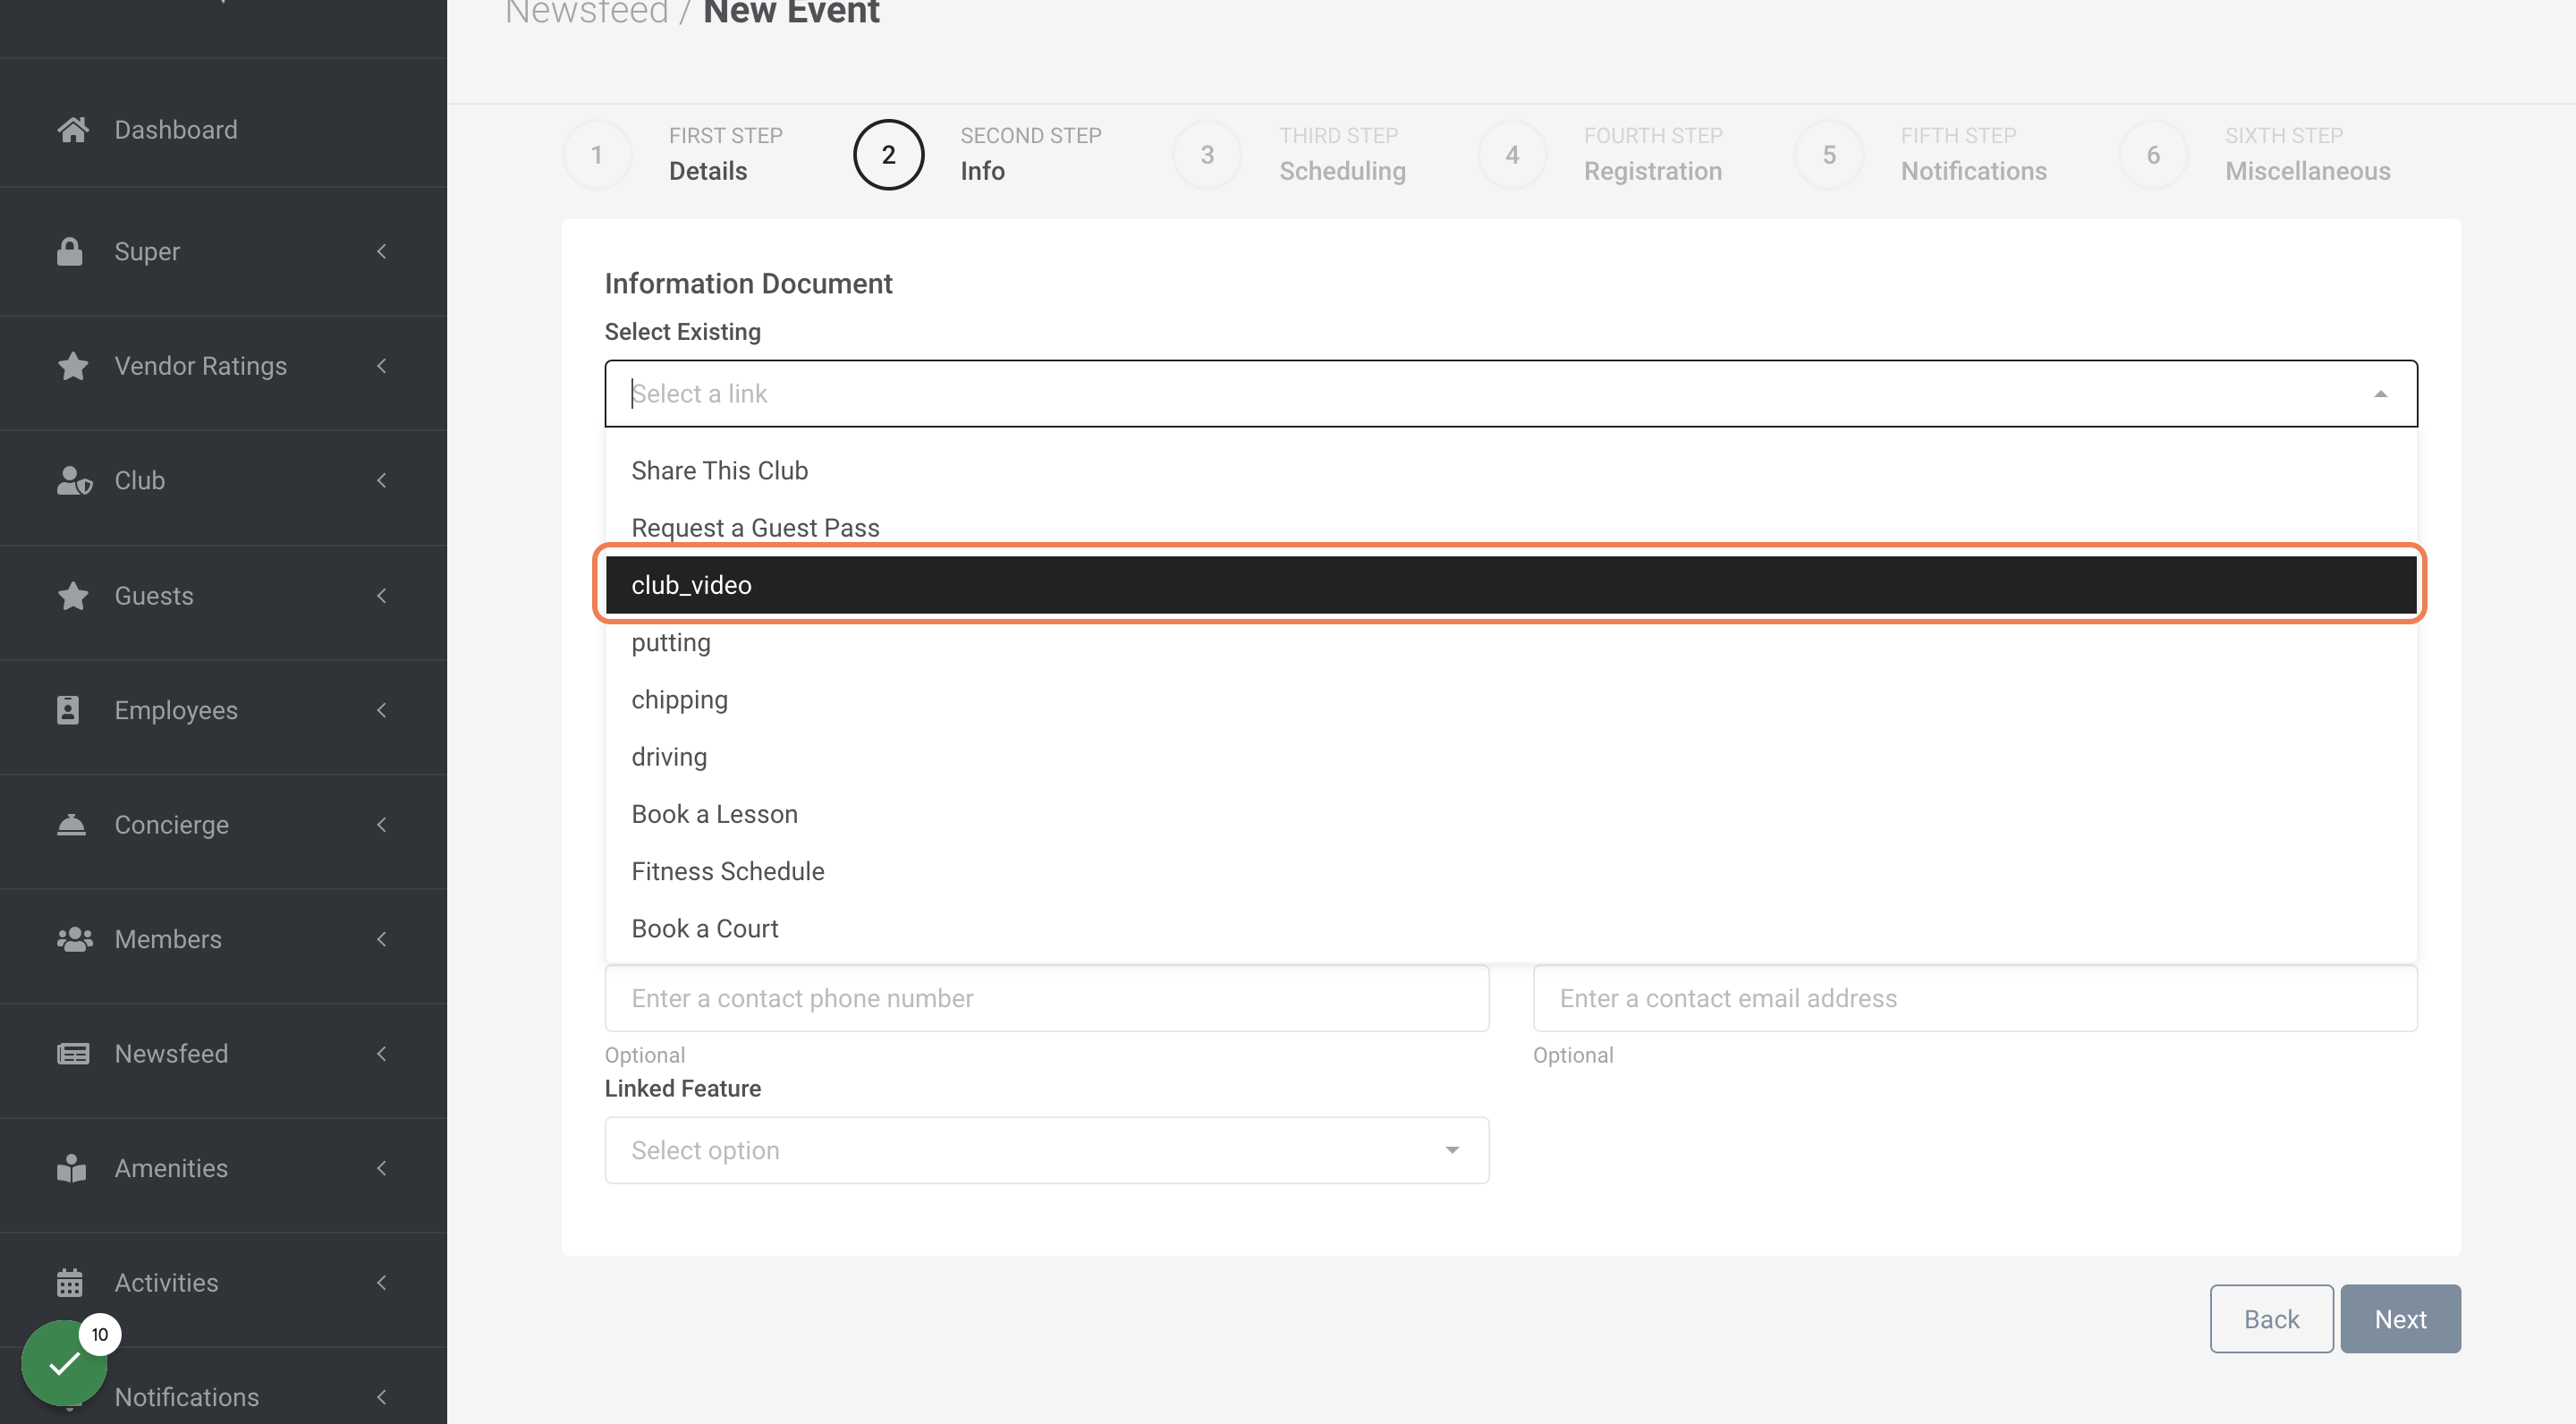Click the Super lock icon
This screenshot has width=2576, height=1424.
pos(70,251)
